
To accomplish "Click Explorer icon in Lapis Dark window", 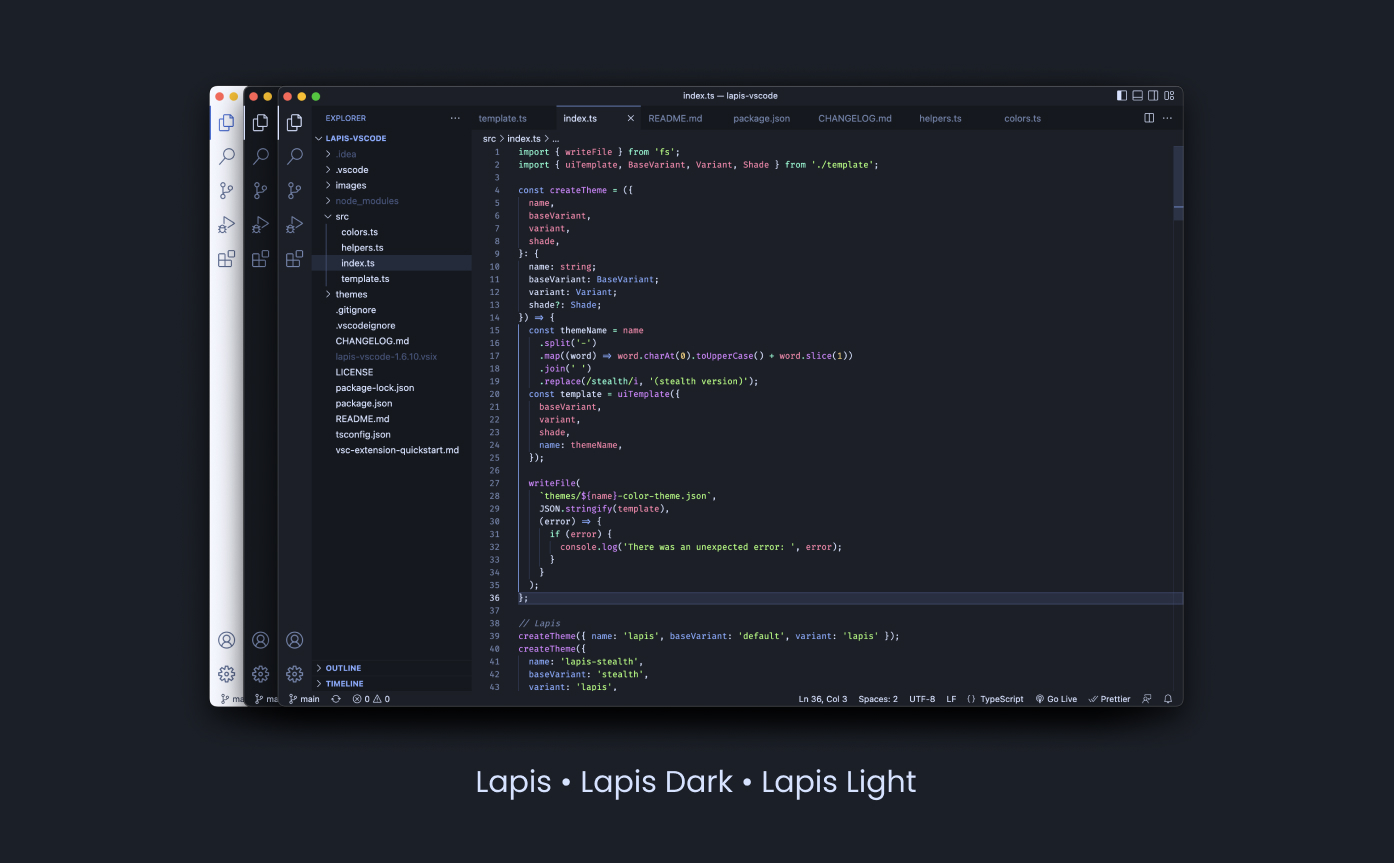I will coord(260,123).
